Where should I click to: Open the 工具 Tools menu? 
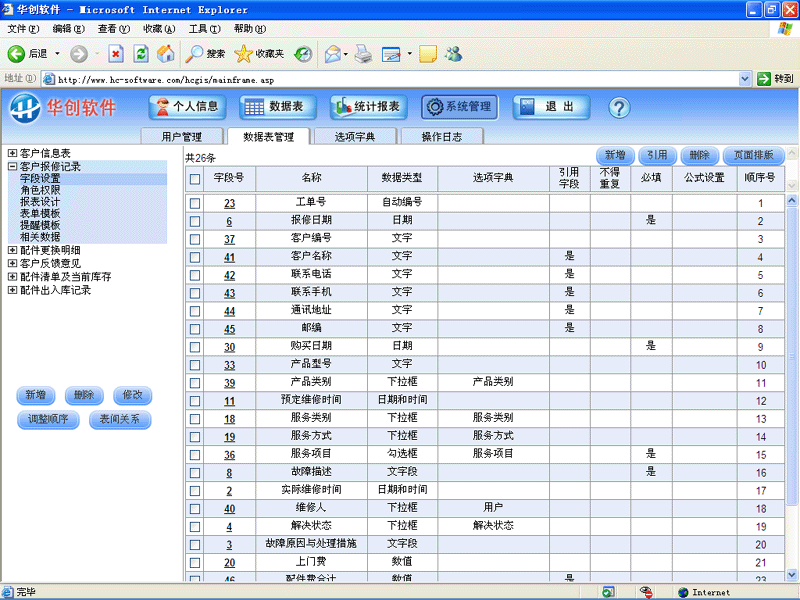205,29
